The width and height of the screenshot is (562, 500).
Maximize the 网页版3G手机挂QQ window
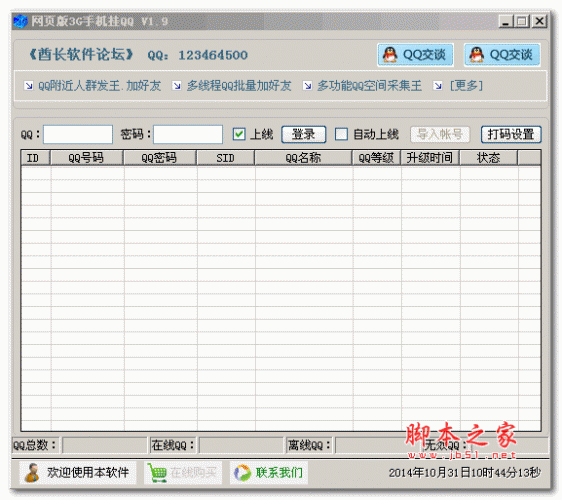[x=522, y=22]
